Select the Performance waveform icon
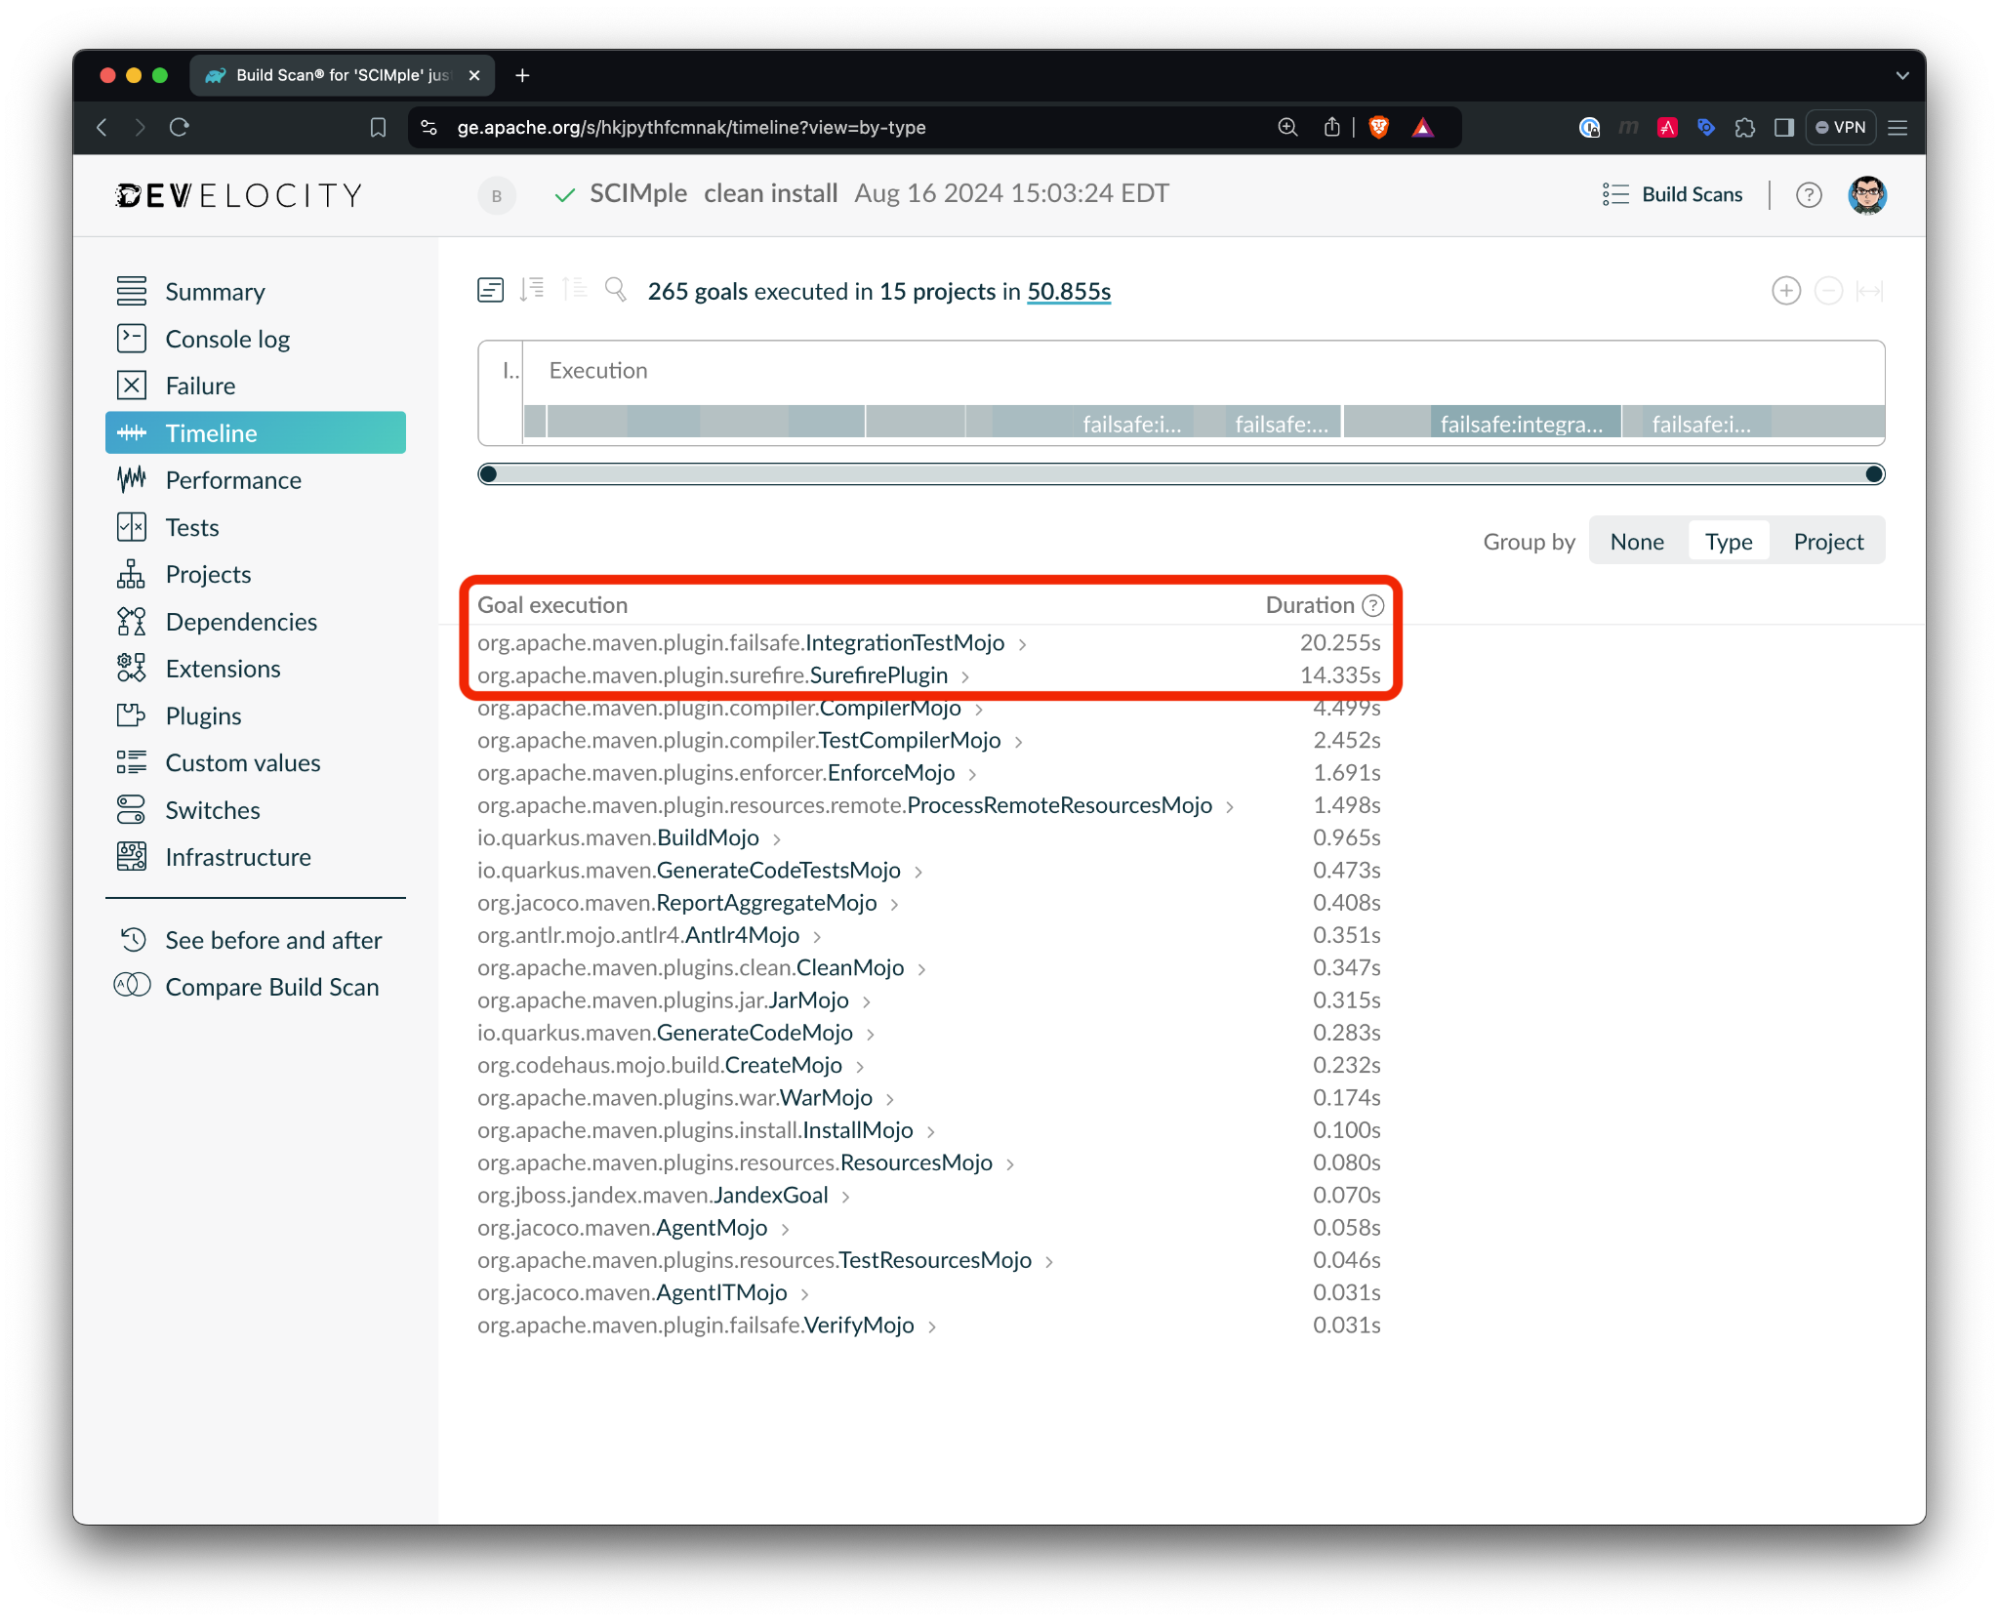 click(x=133, y=479)
